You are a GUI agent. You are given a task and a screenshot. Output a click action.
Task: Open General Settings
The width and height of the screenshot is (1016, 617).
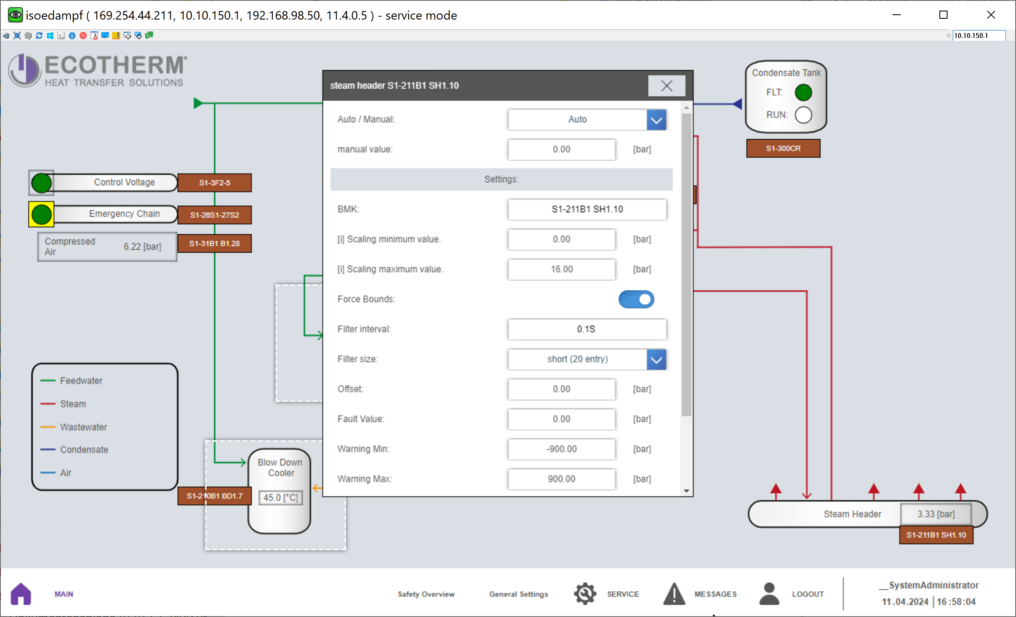[x=518, y=594]
